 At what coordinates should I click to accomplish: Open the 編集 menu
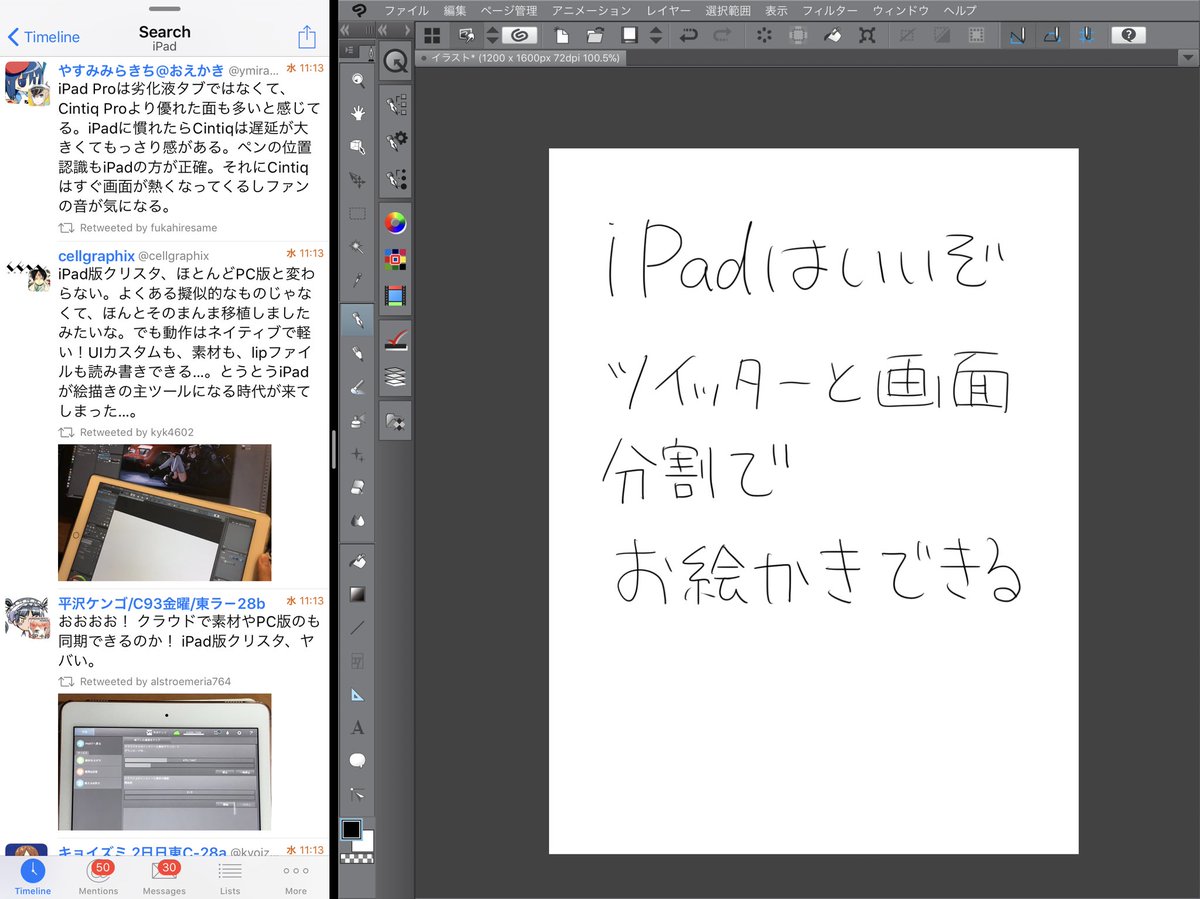[455, 10]
